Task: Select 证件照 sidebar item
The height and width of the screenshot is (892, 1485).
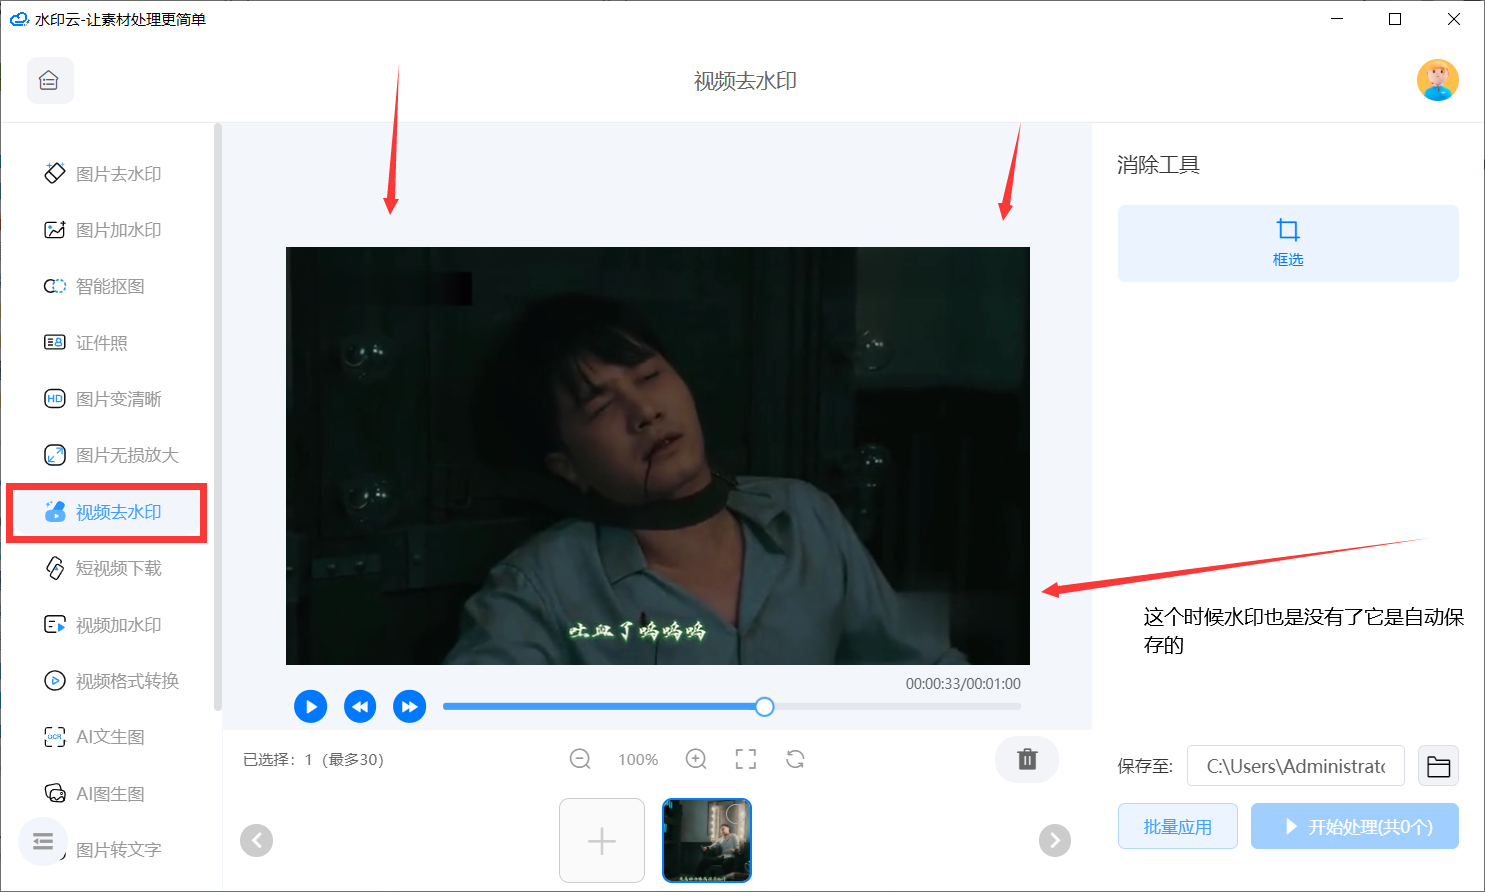Action: 86,343
